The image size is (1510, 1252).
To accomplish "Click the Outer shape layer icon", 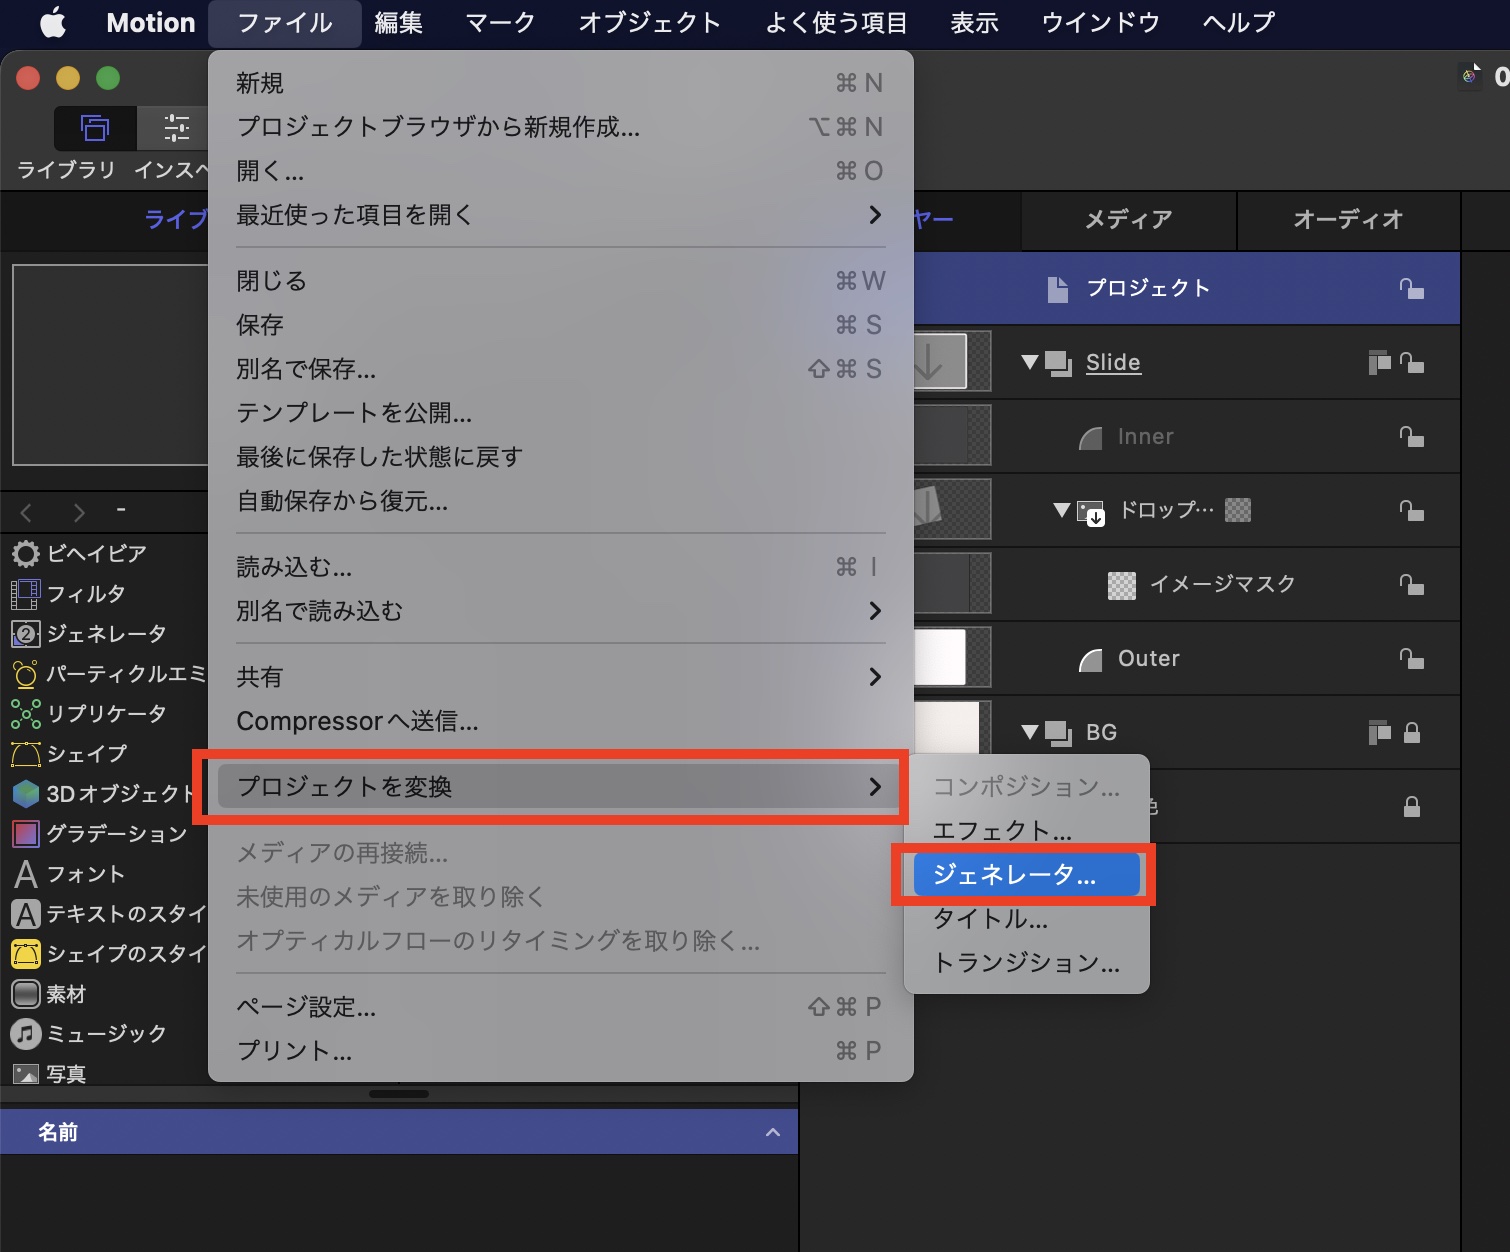I will point(1091,659).
